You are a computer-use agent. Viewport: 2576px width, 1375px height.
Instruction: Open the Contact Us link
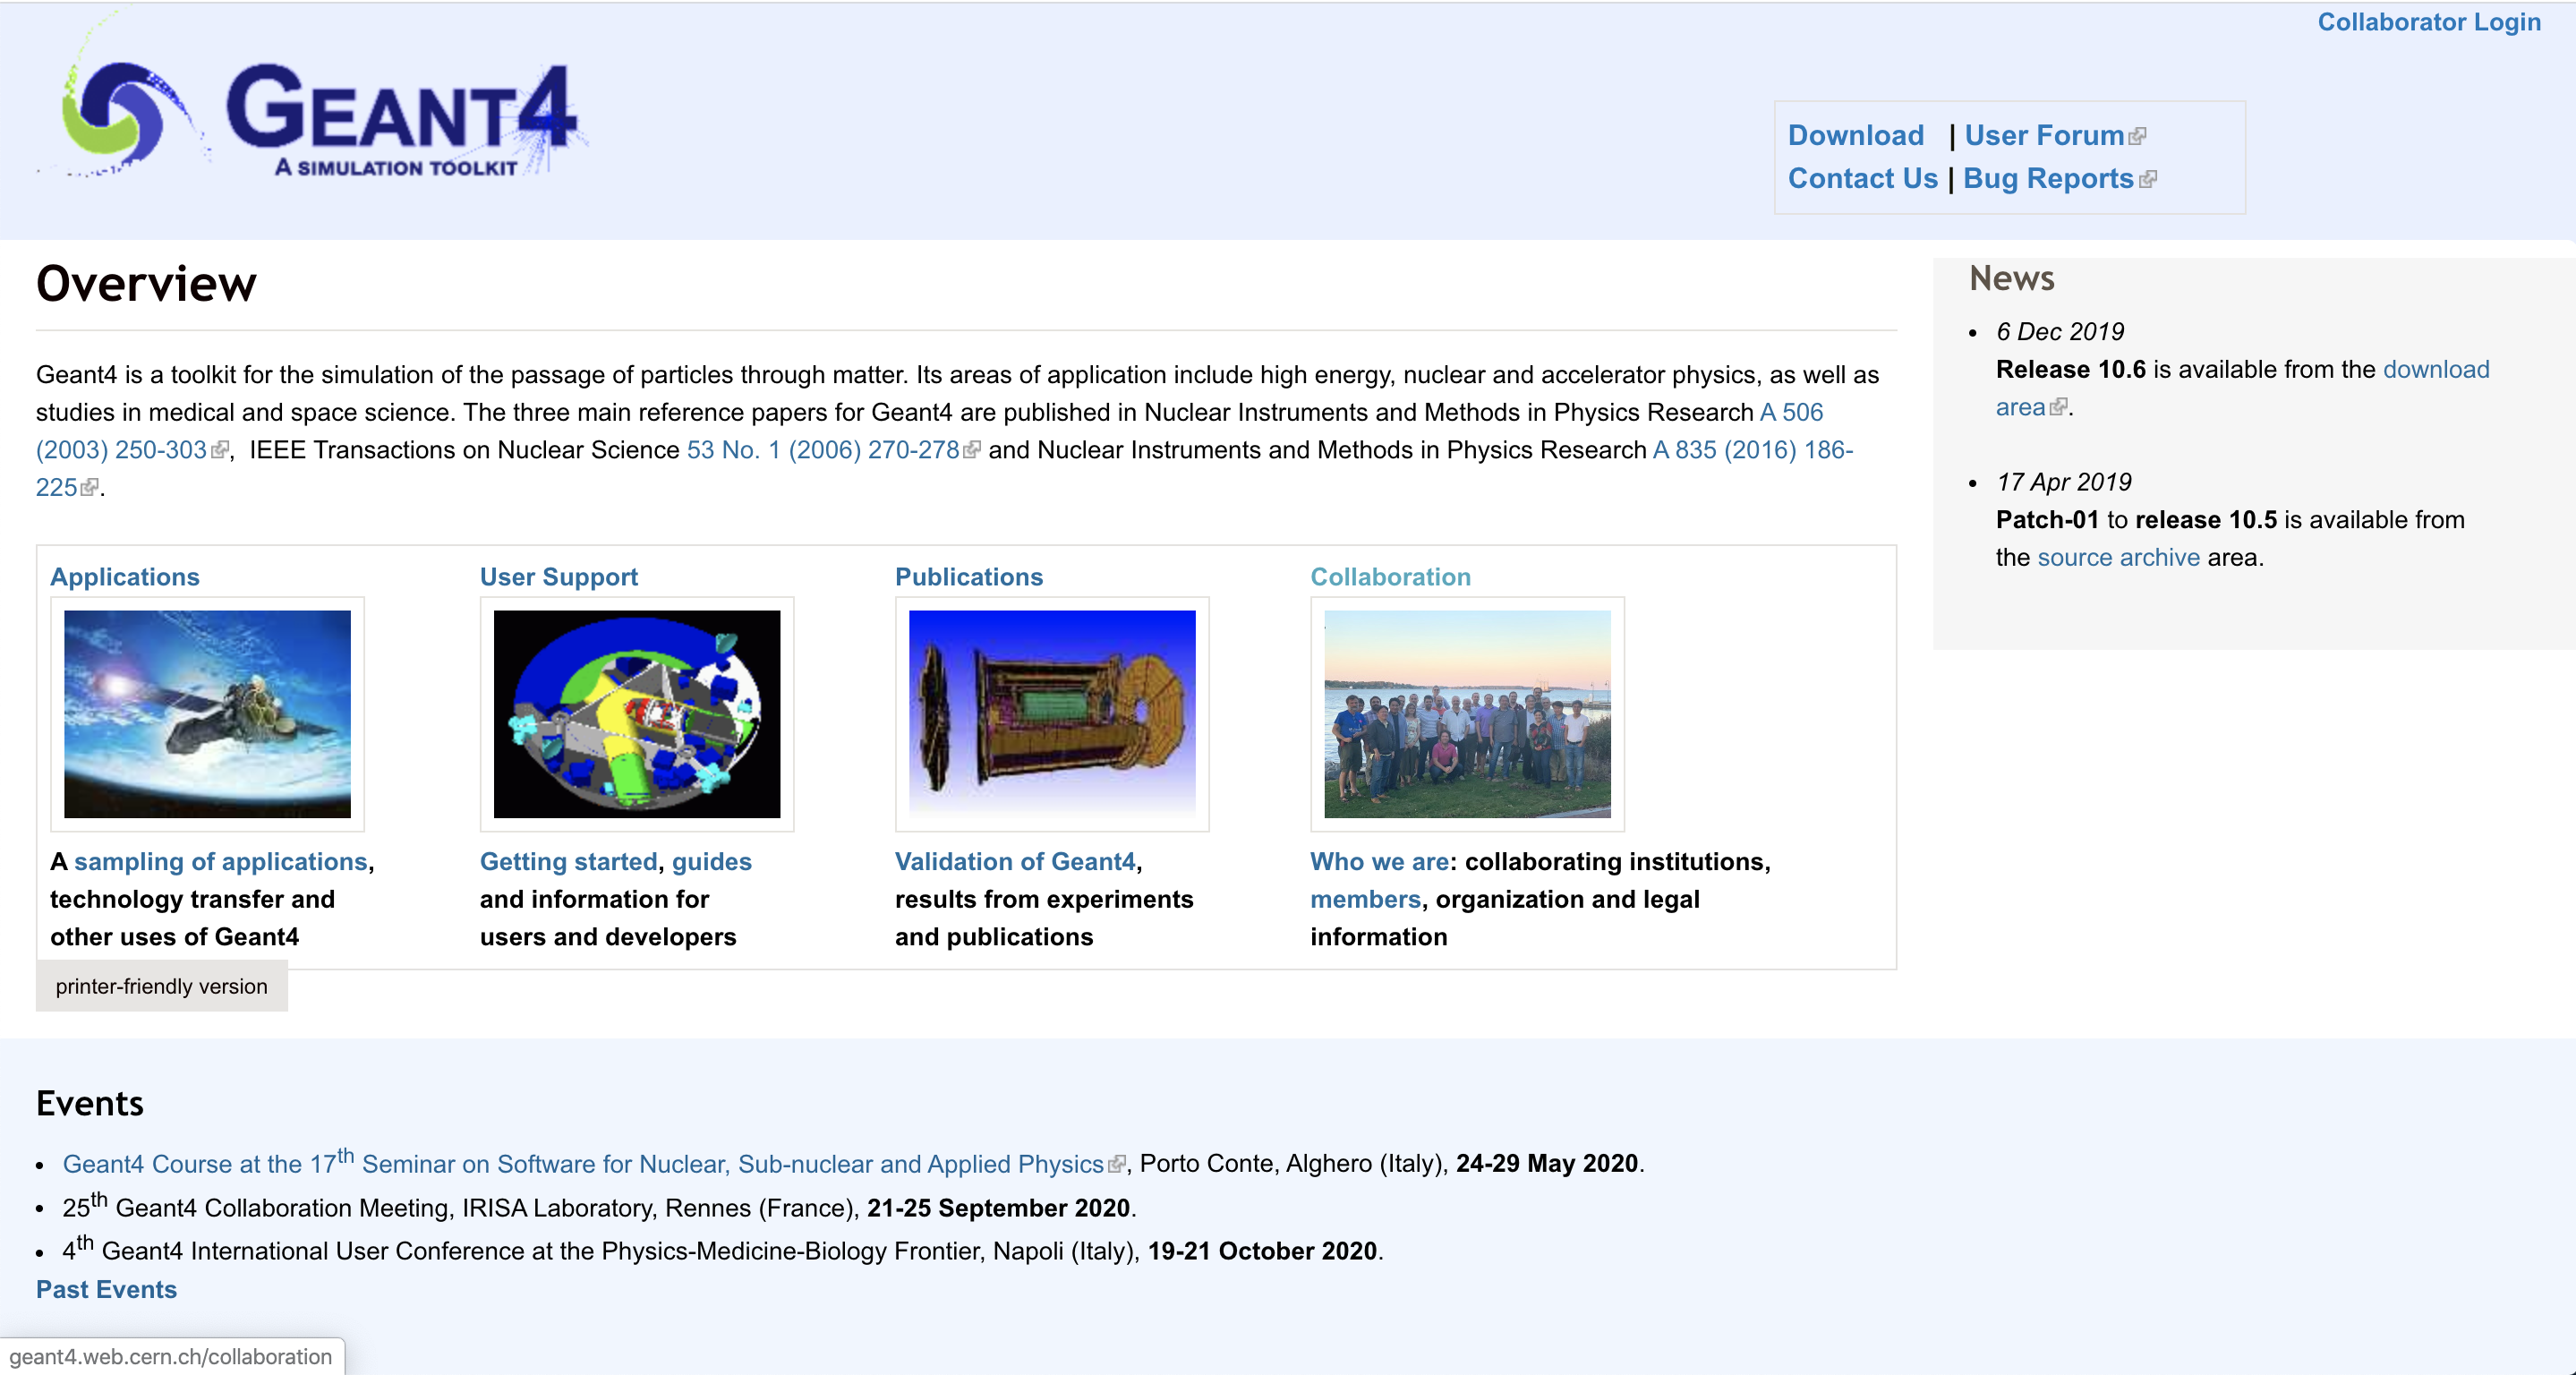1862,178
